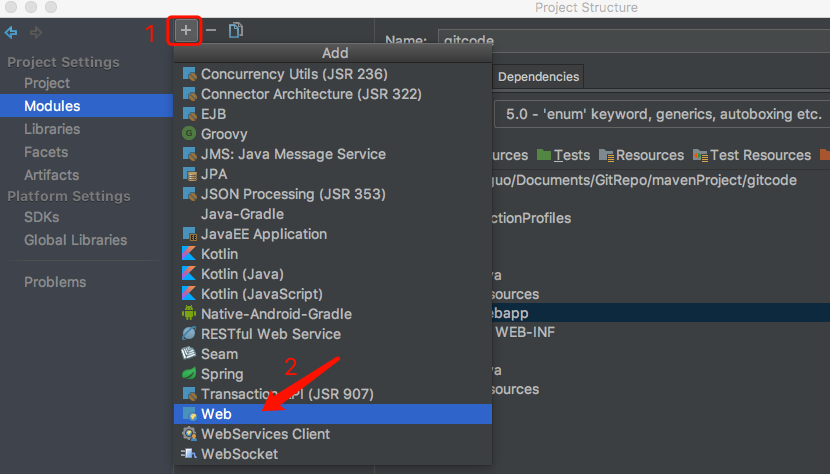Select Connector Architecture (JSR 322) entry

333,94
